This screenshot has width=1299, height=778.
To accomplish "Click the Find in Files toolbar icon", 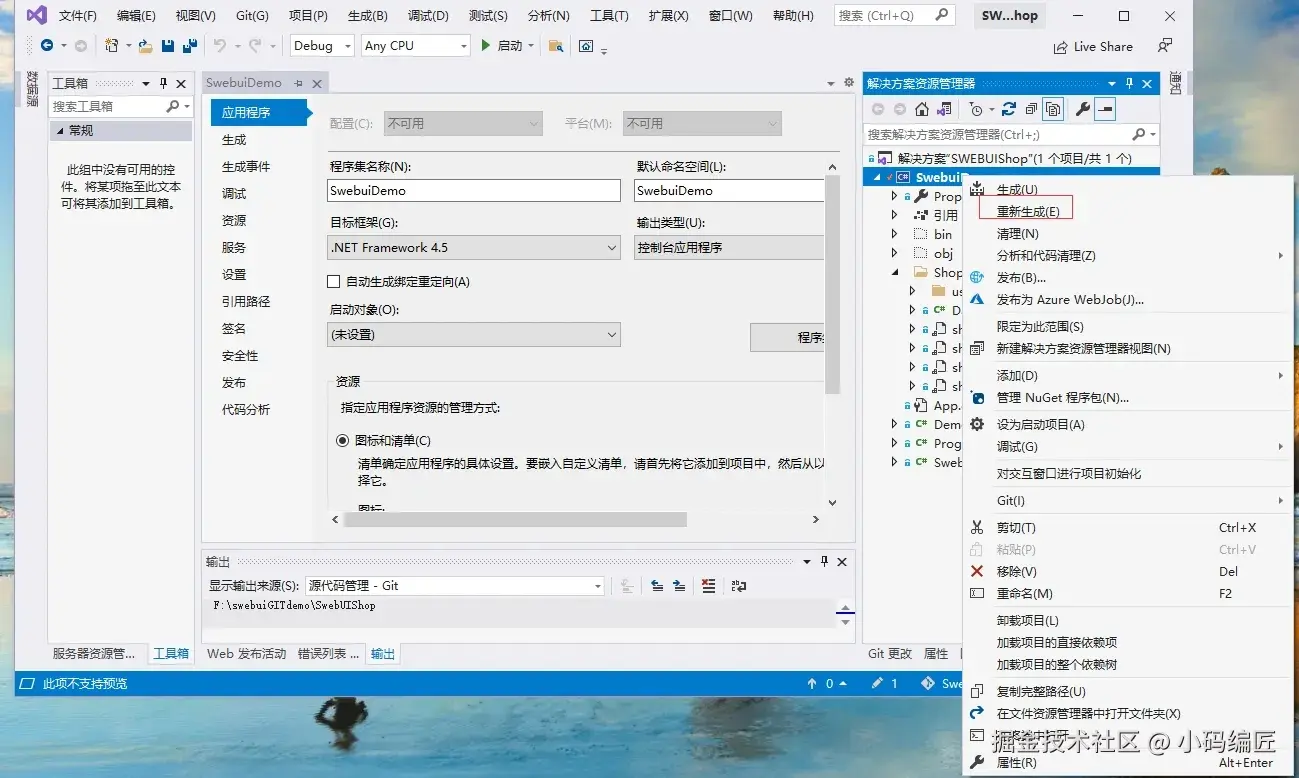I will click(x=556, y=46).
